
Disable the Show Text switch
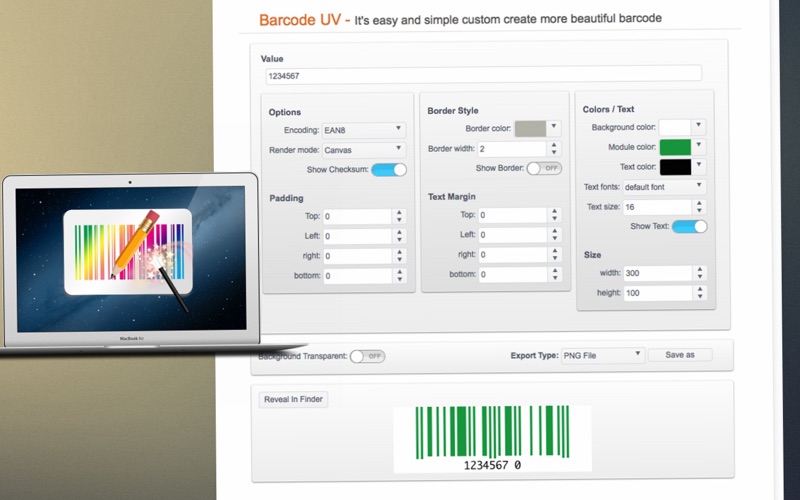point(689,227)
